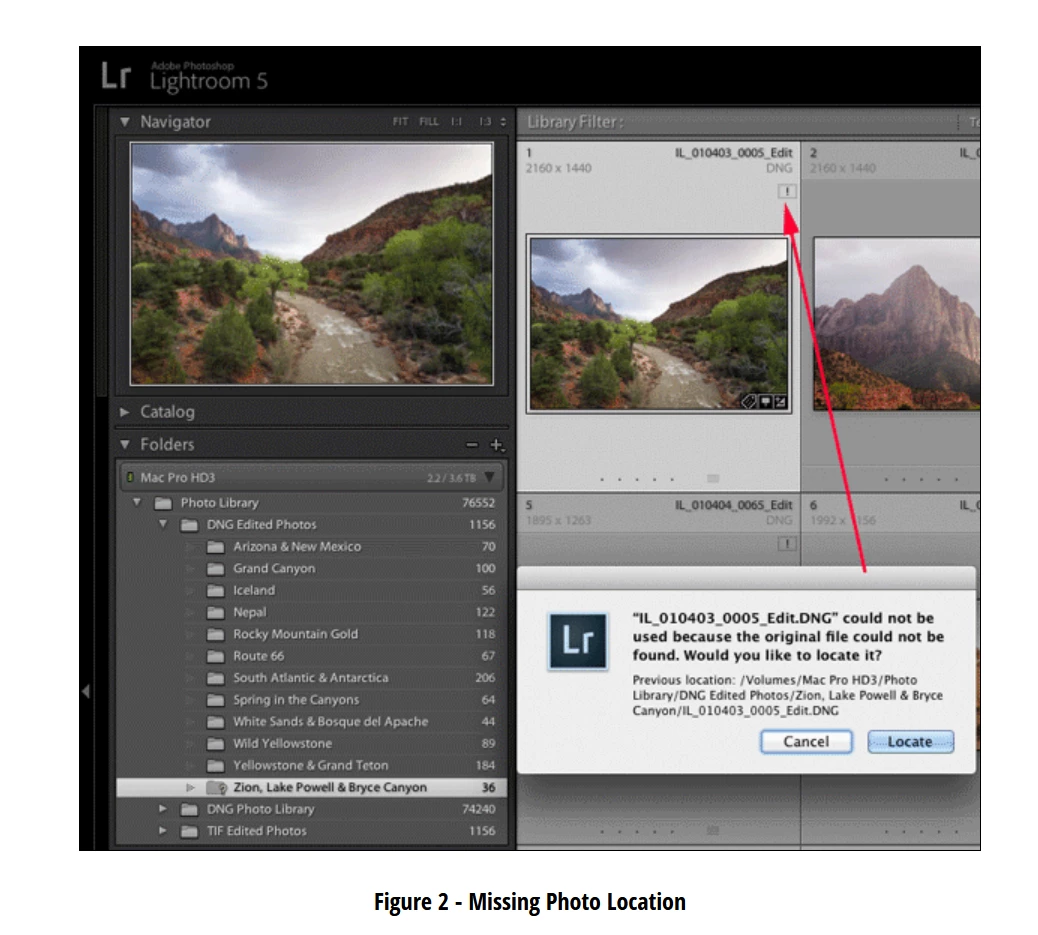
Task: Select the mountain peak thumbnail in grid cell 2
Action: coord(897,324)
